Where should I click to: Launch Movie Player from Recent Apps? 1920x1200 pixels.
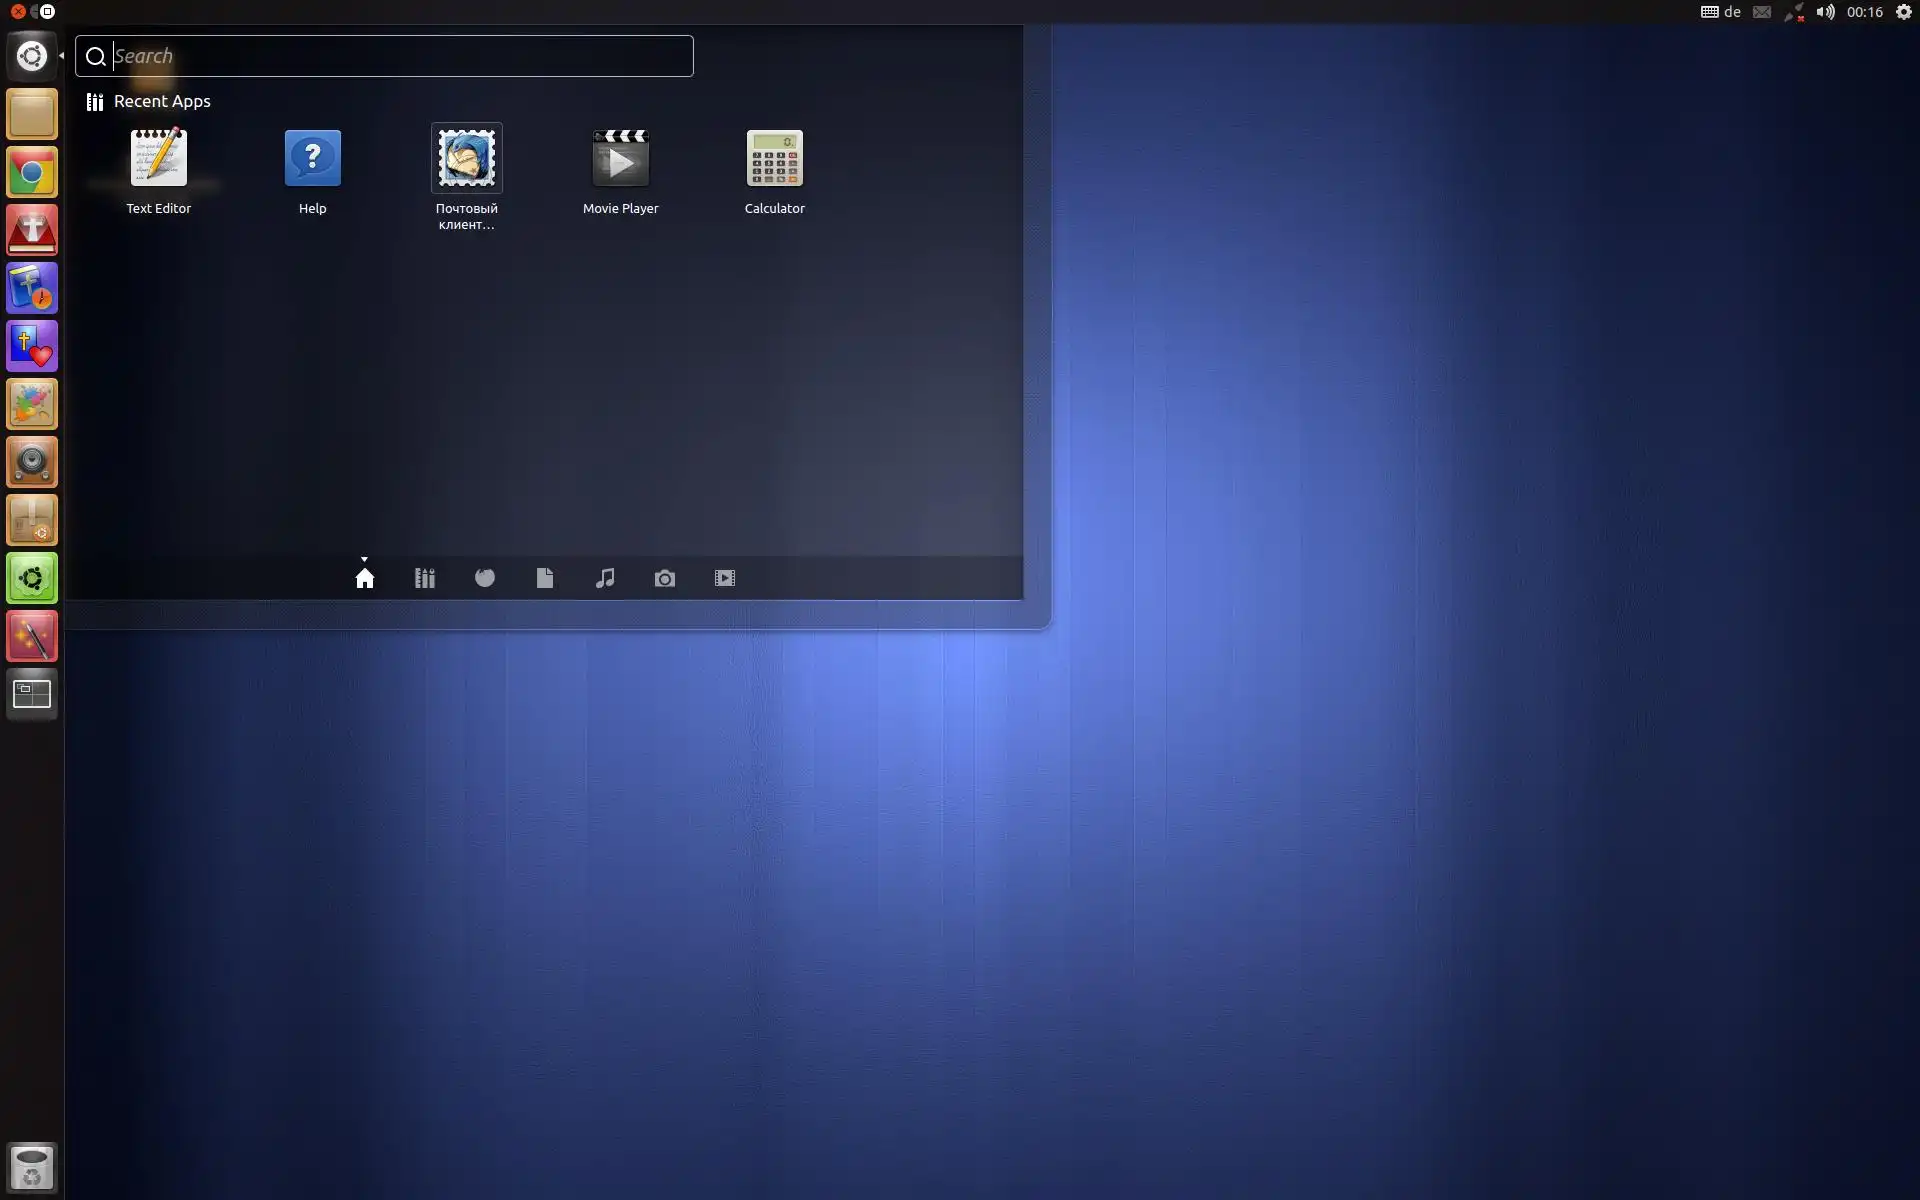tap(620, 160)
